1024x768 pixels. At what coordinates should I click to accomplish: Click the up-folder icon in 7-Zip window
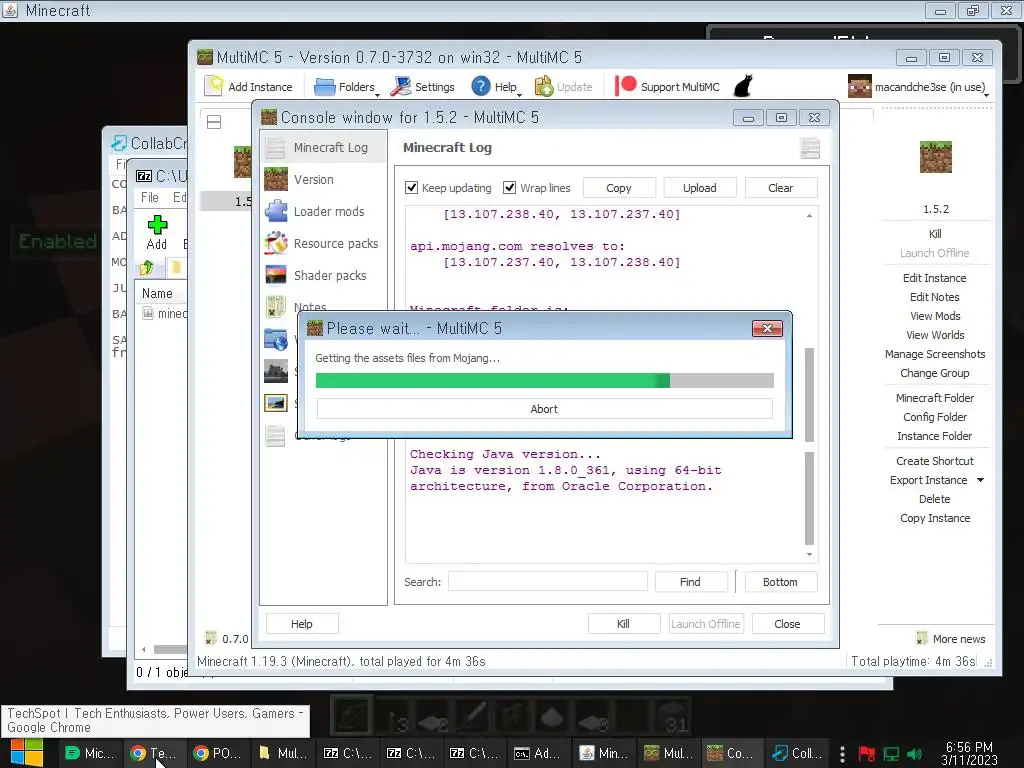click(x=146, y=267)
